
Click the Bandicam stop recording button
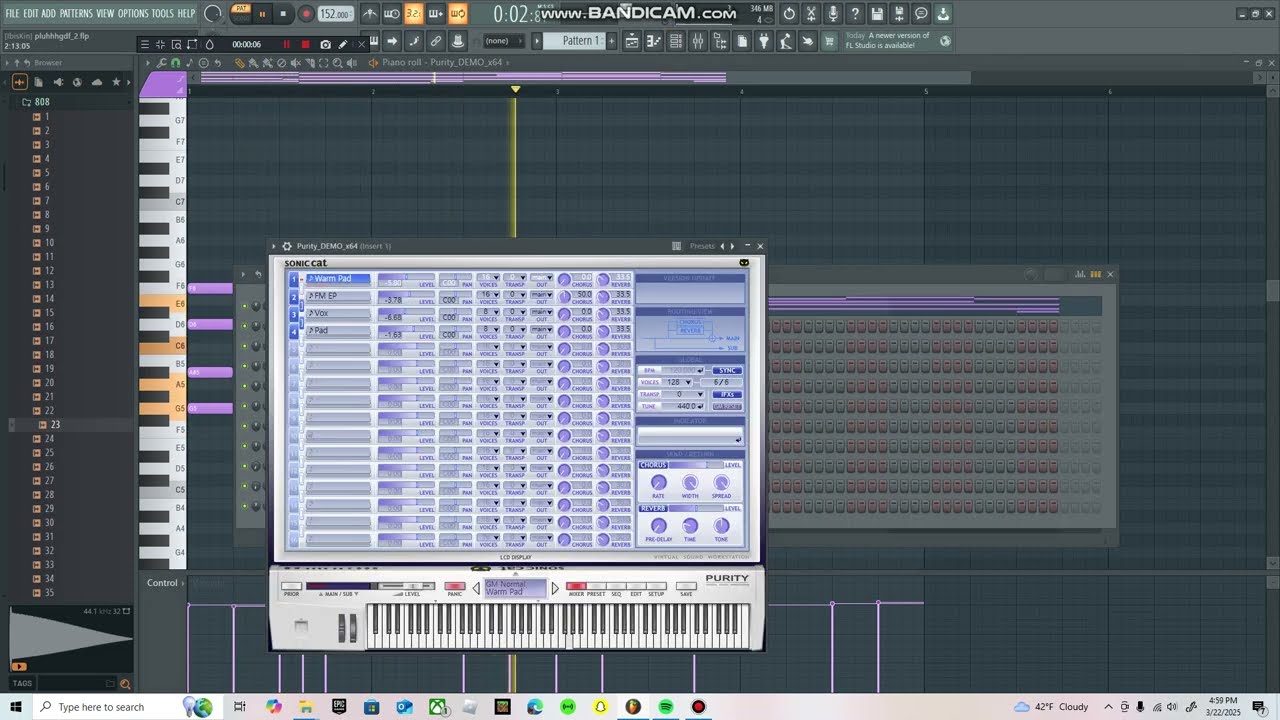point(305,44)
